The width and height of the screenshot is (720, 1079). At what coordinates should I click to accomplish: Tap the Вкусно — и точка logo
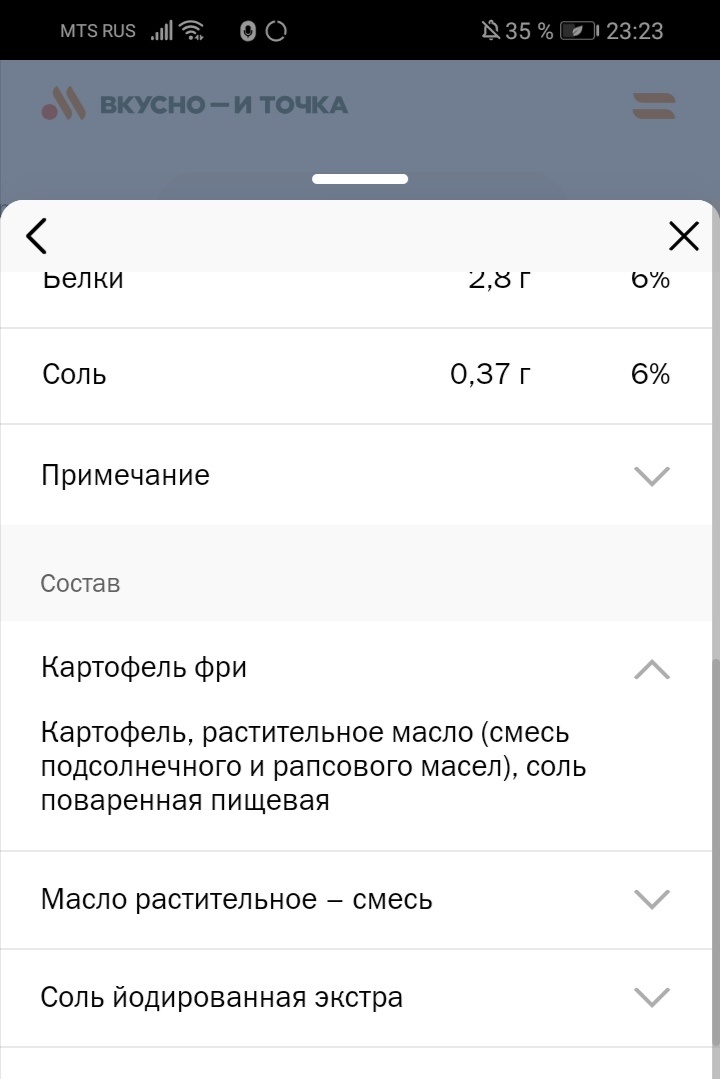[200, 104]
